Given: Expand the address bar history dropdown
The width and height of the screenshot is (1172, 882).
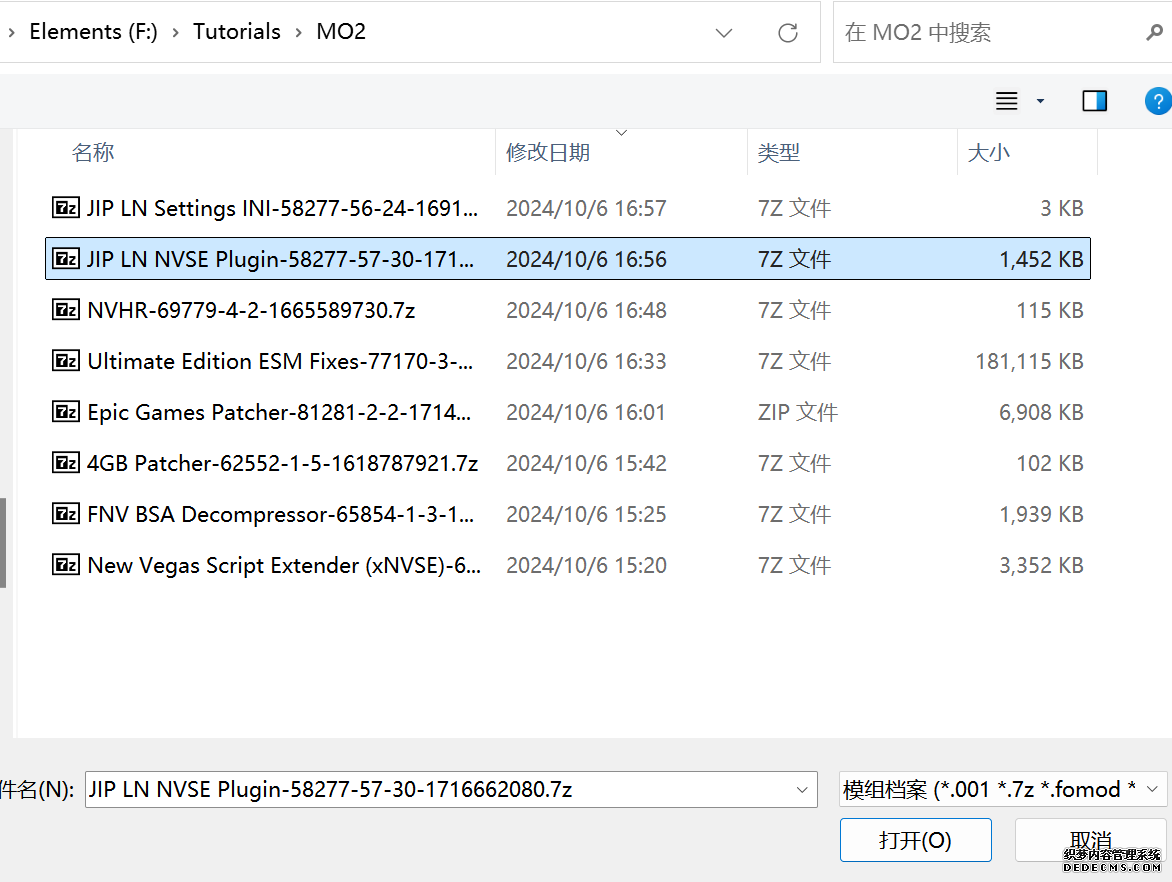Looking at the screenshot, I should point(724,33).
